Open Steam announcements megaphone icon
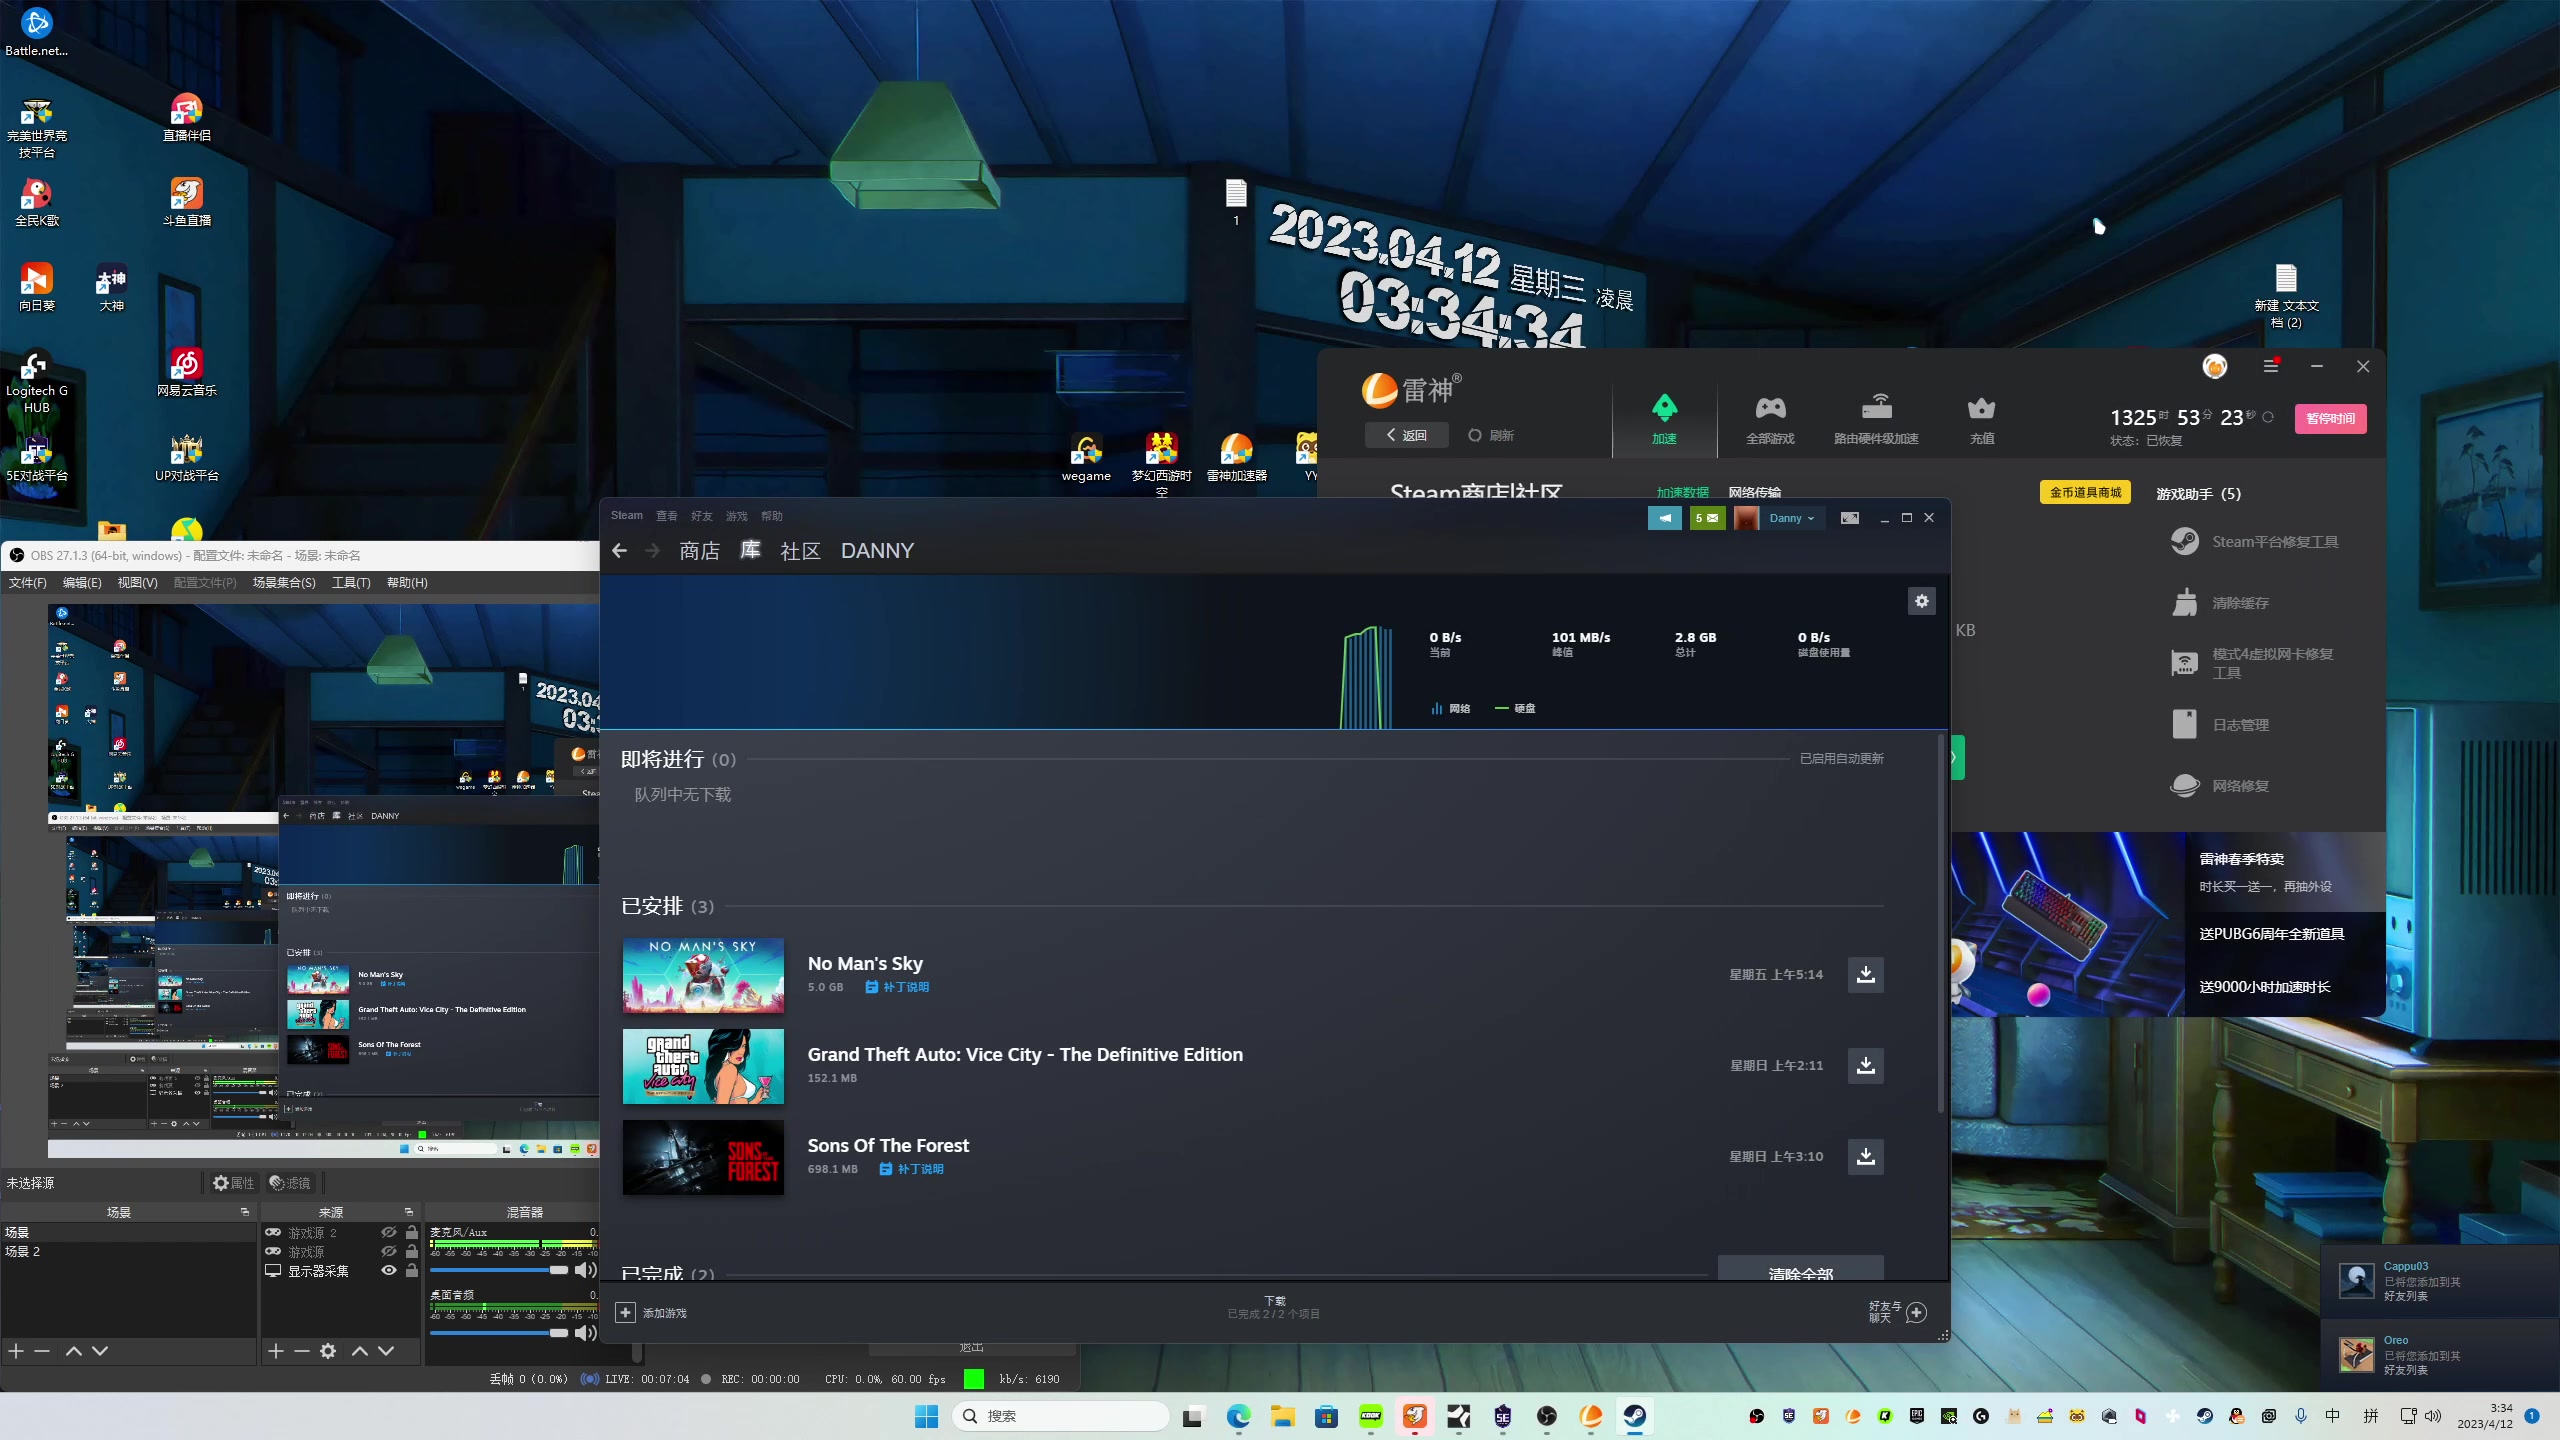This screenshot has width=2560, height=1440. click(1664, 518)
